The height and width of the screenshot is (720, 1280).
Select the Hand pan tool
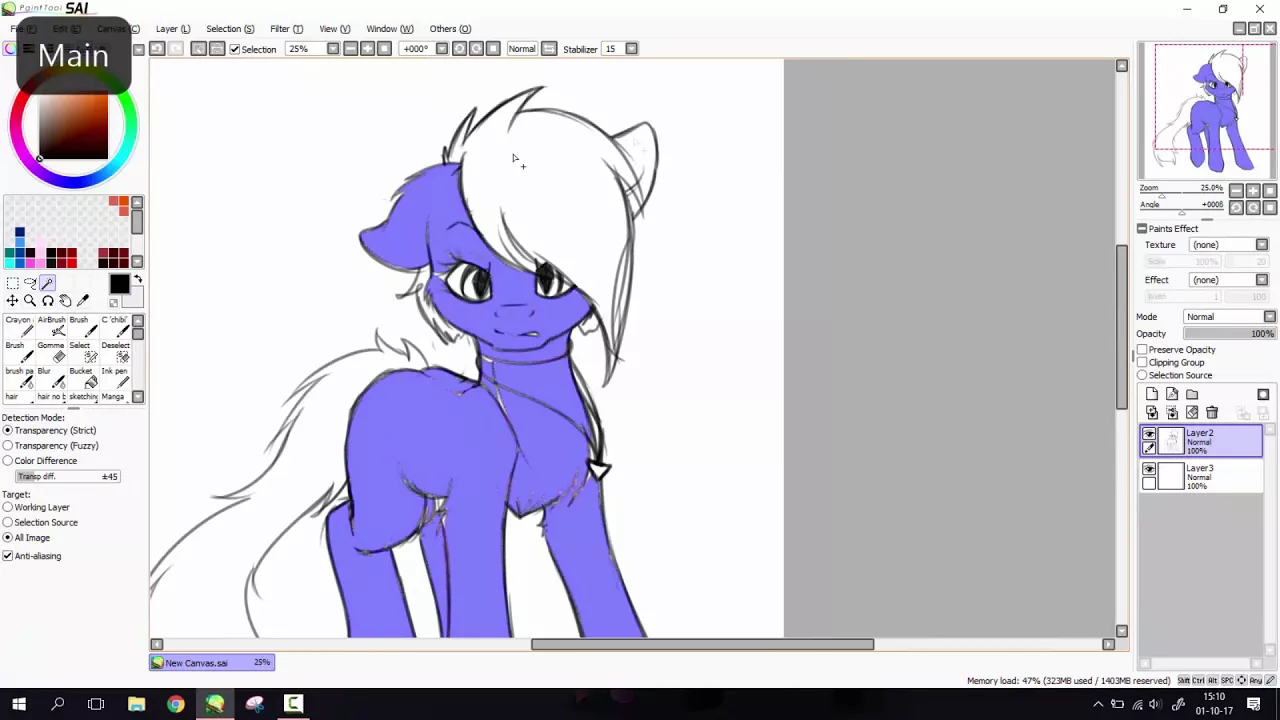65,301
